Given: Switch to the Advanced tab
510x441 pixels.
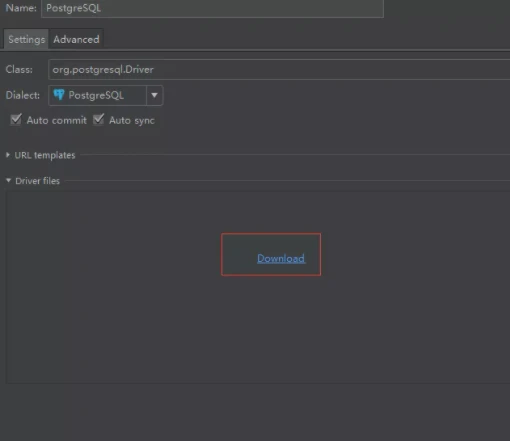Looking at the screenshot, I should (76, 39).
